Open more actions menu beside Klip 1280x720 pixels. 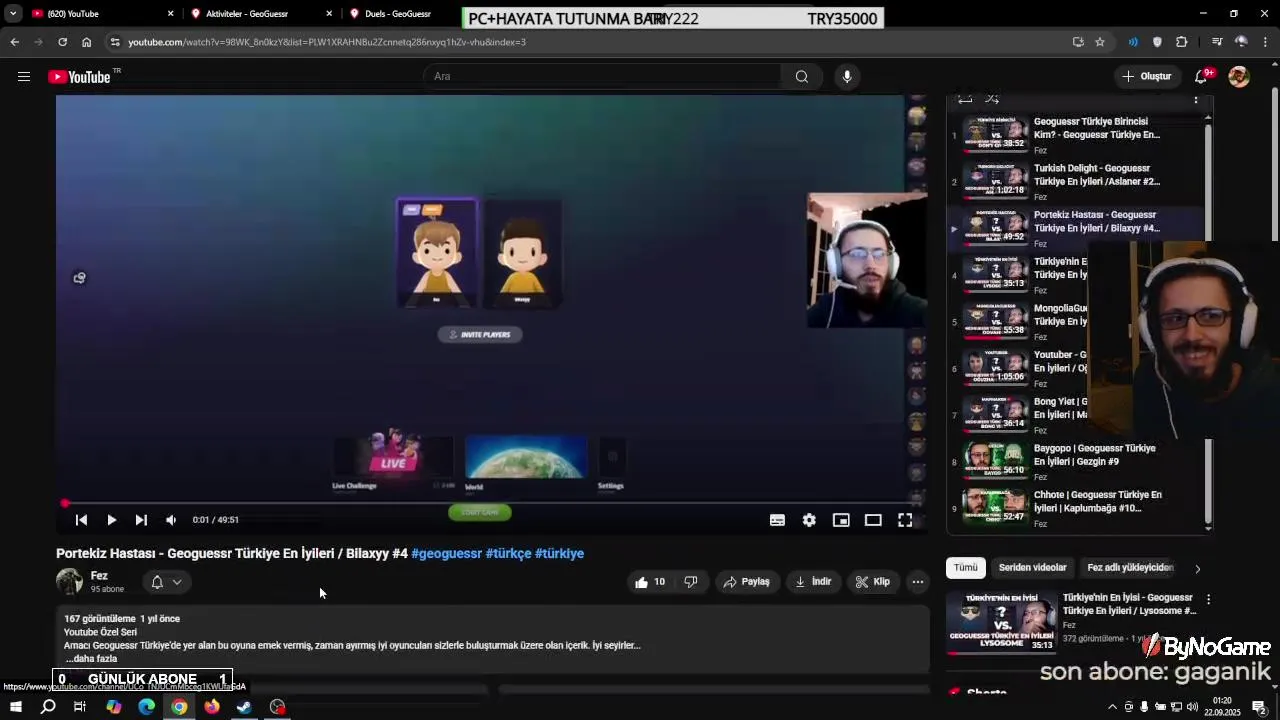(x=917, y=582)
